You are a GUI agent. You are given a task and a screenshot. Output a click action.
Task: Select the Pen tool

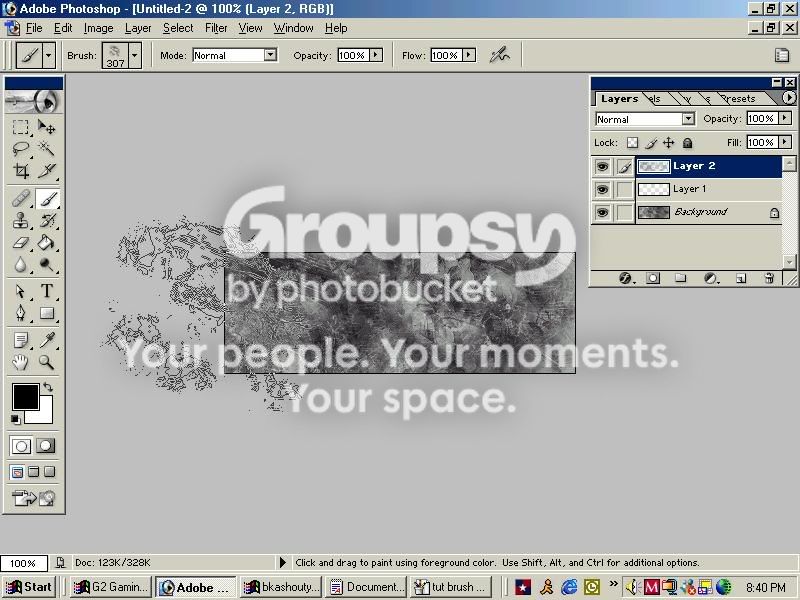20,313
